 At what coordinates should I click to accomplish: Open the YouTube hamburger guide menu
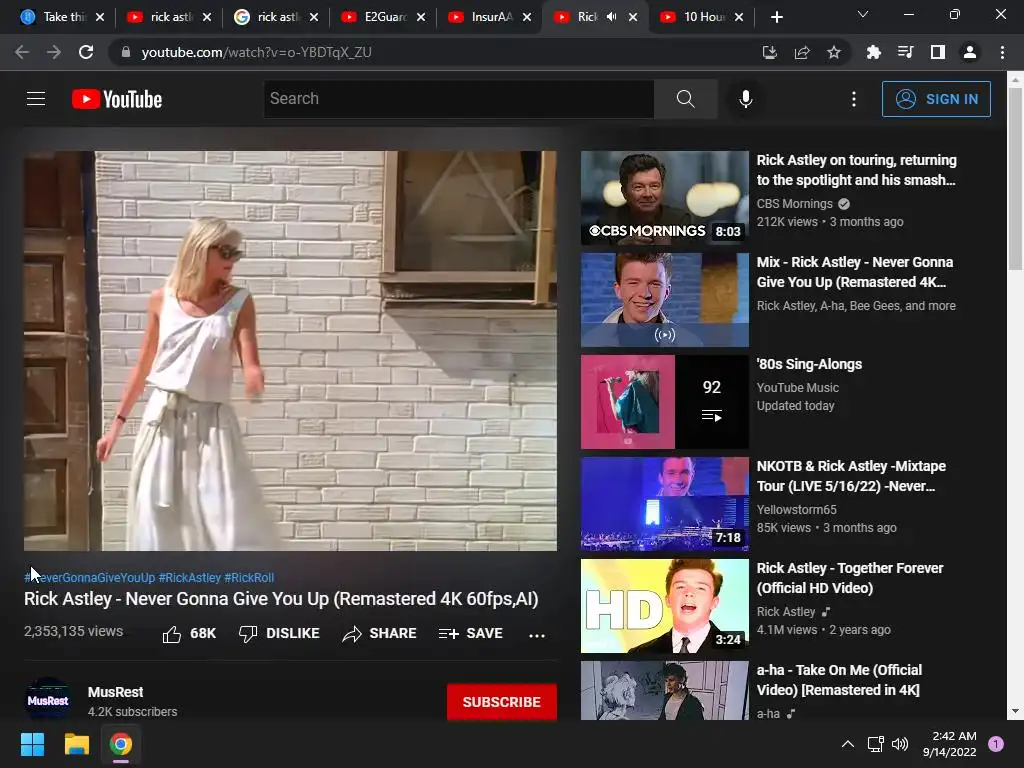coord(36,99)
